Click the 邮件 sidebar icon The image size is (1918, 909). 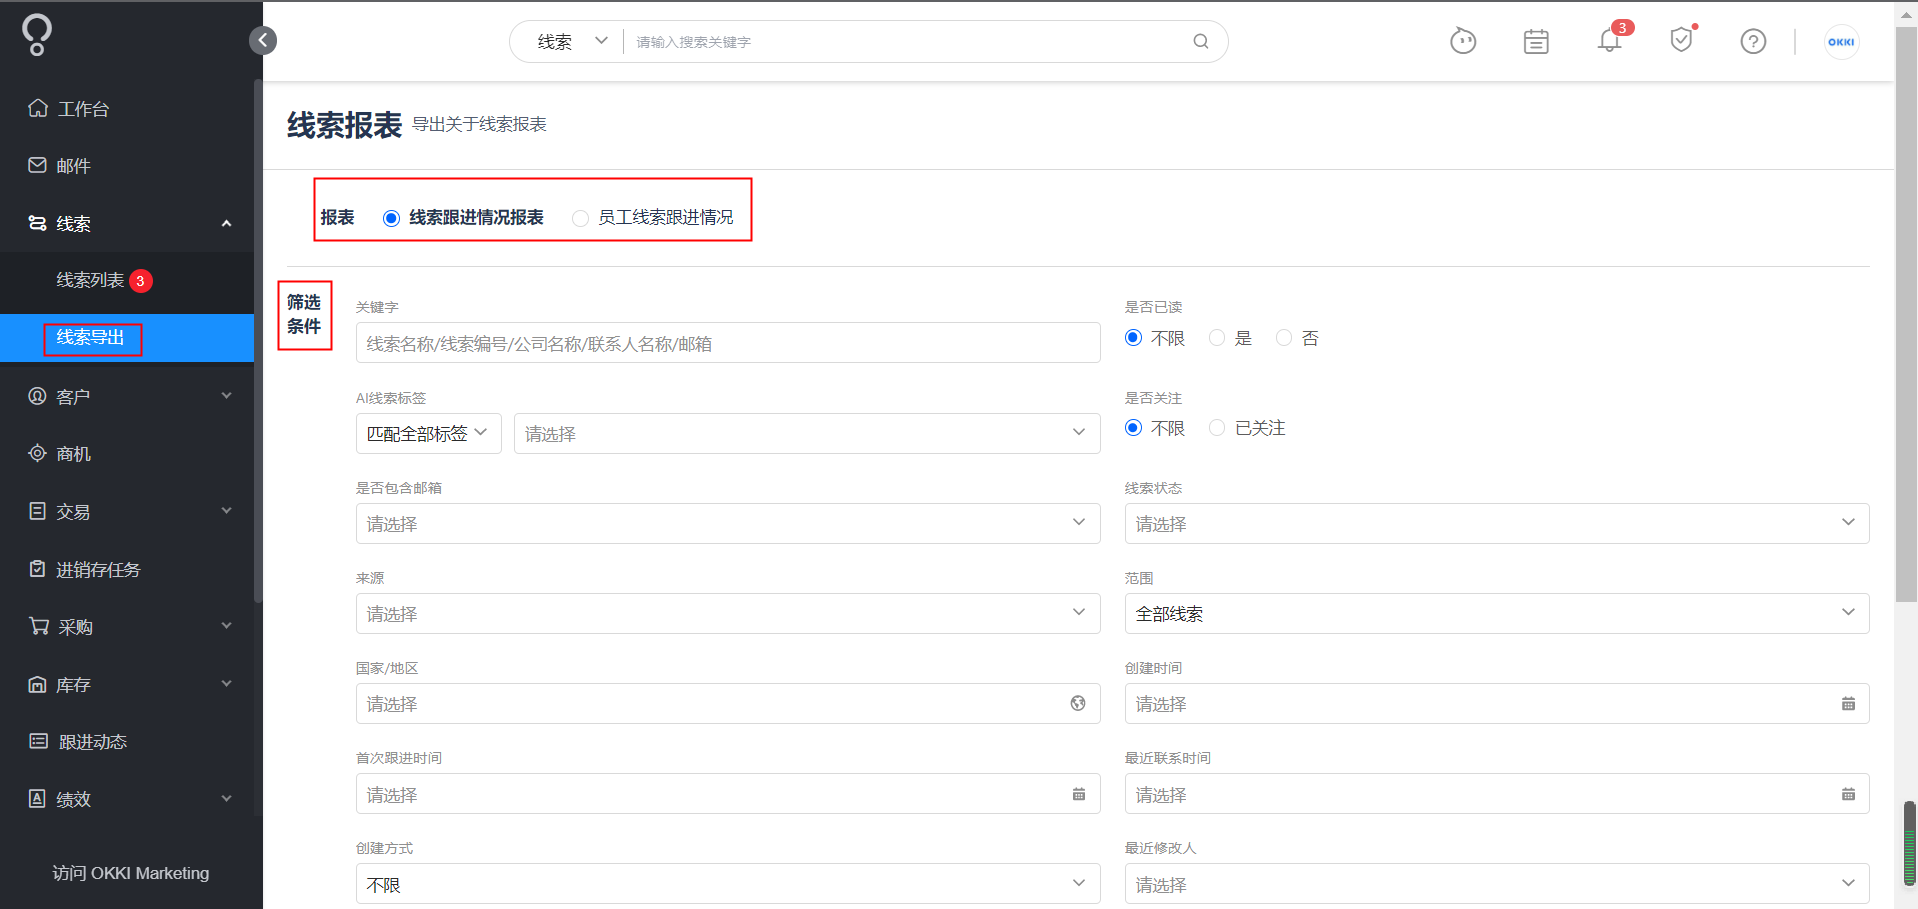click(x=37, y=165)
